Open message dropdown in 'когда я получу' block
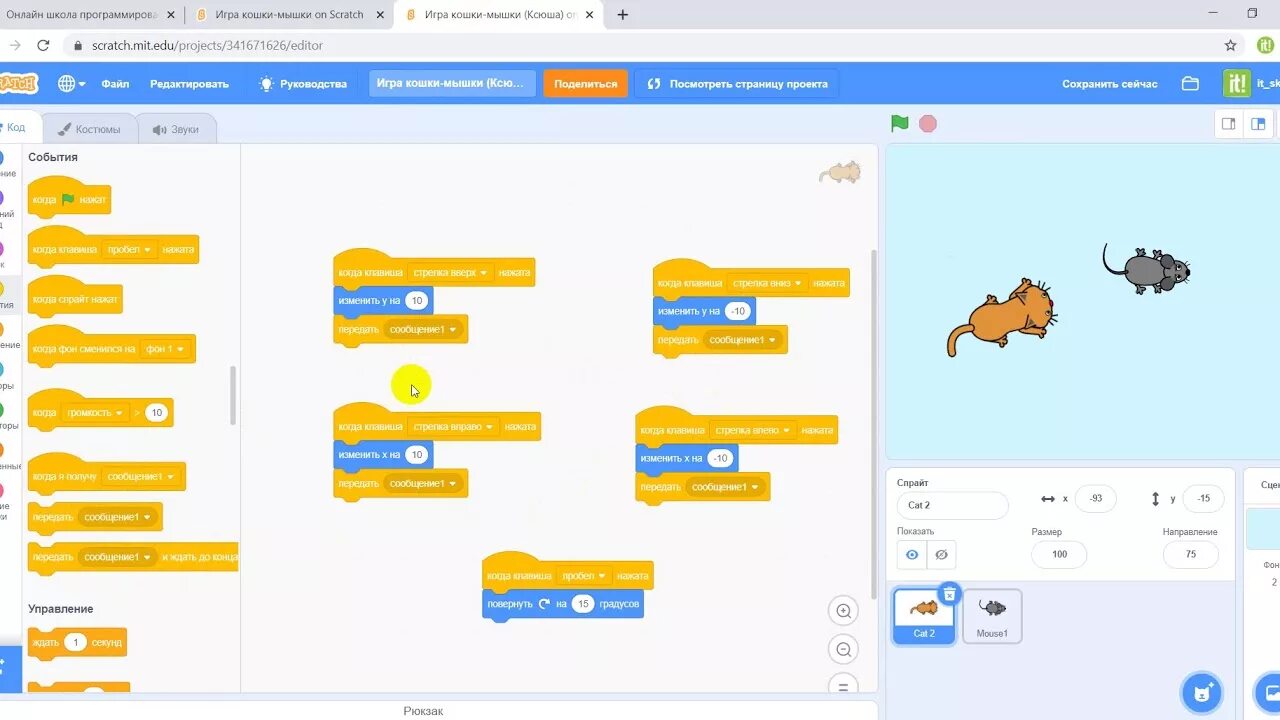Screen dimensions: 1280x720 click(x=141, y=476)
